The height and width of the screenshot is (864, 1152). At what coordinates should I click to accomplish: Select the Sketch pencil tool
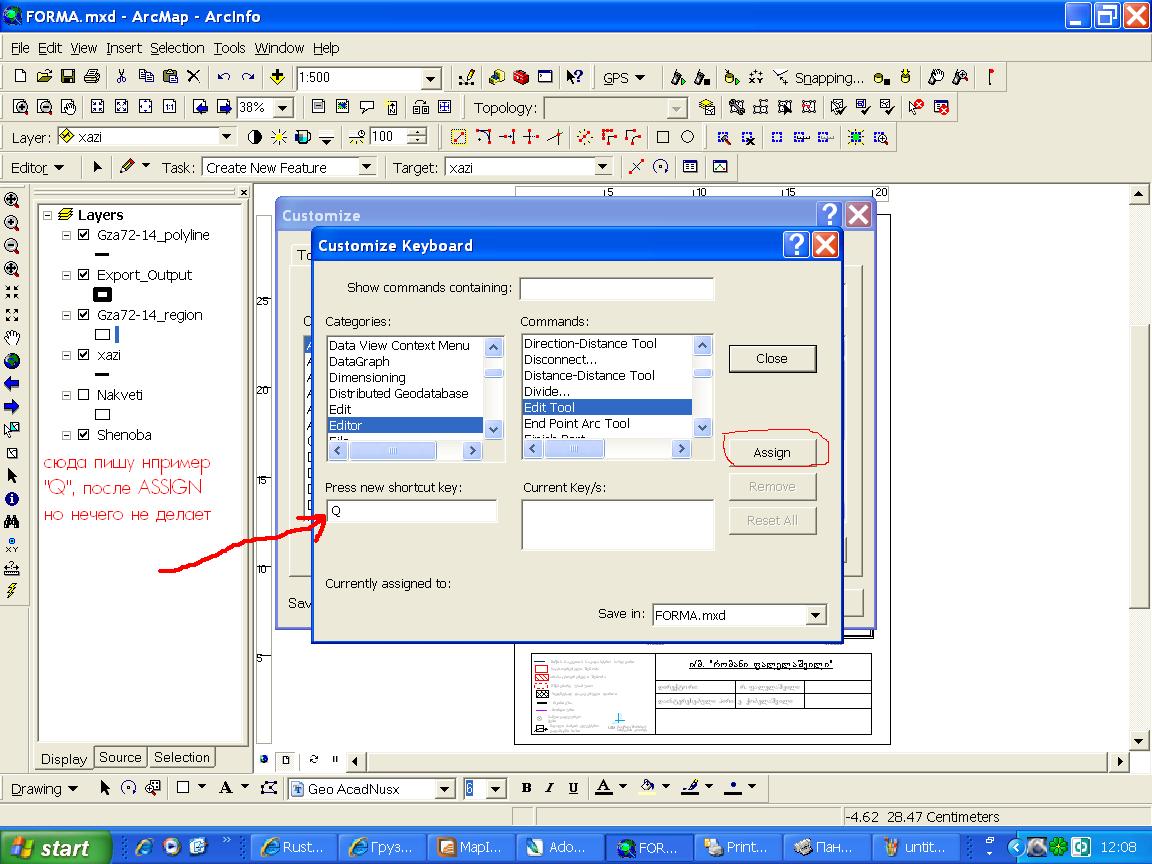pos(127,168)
